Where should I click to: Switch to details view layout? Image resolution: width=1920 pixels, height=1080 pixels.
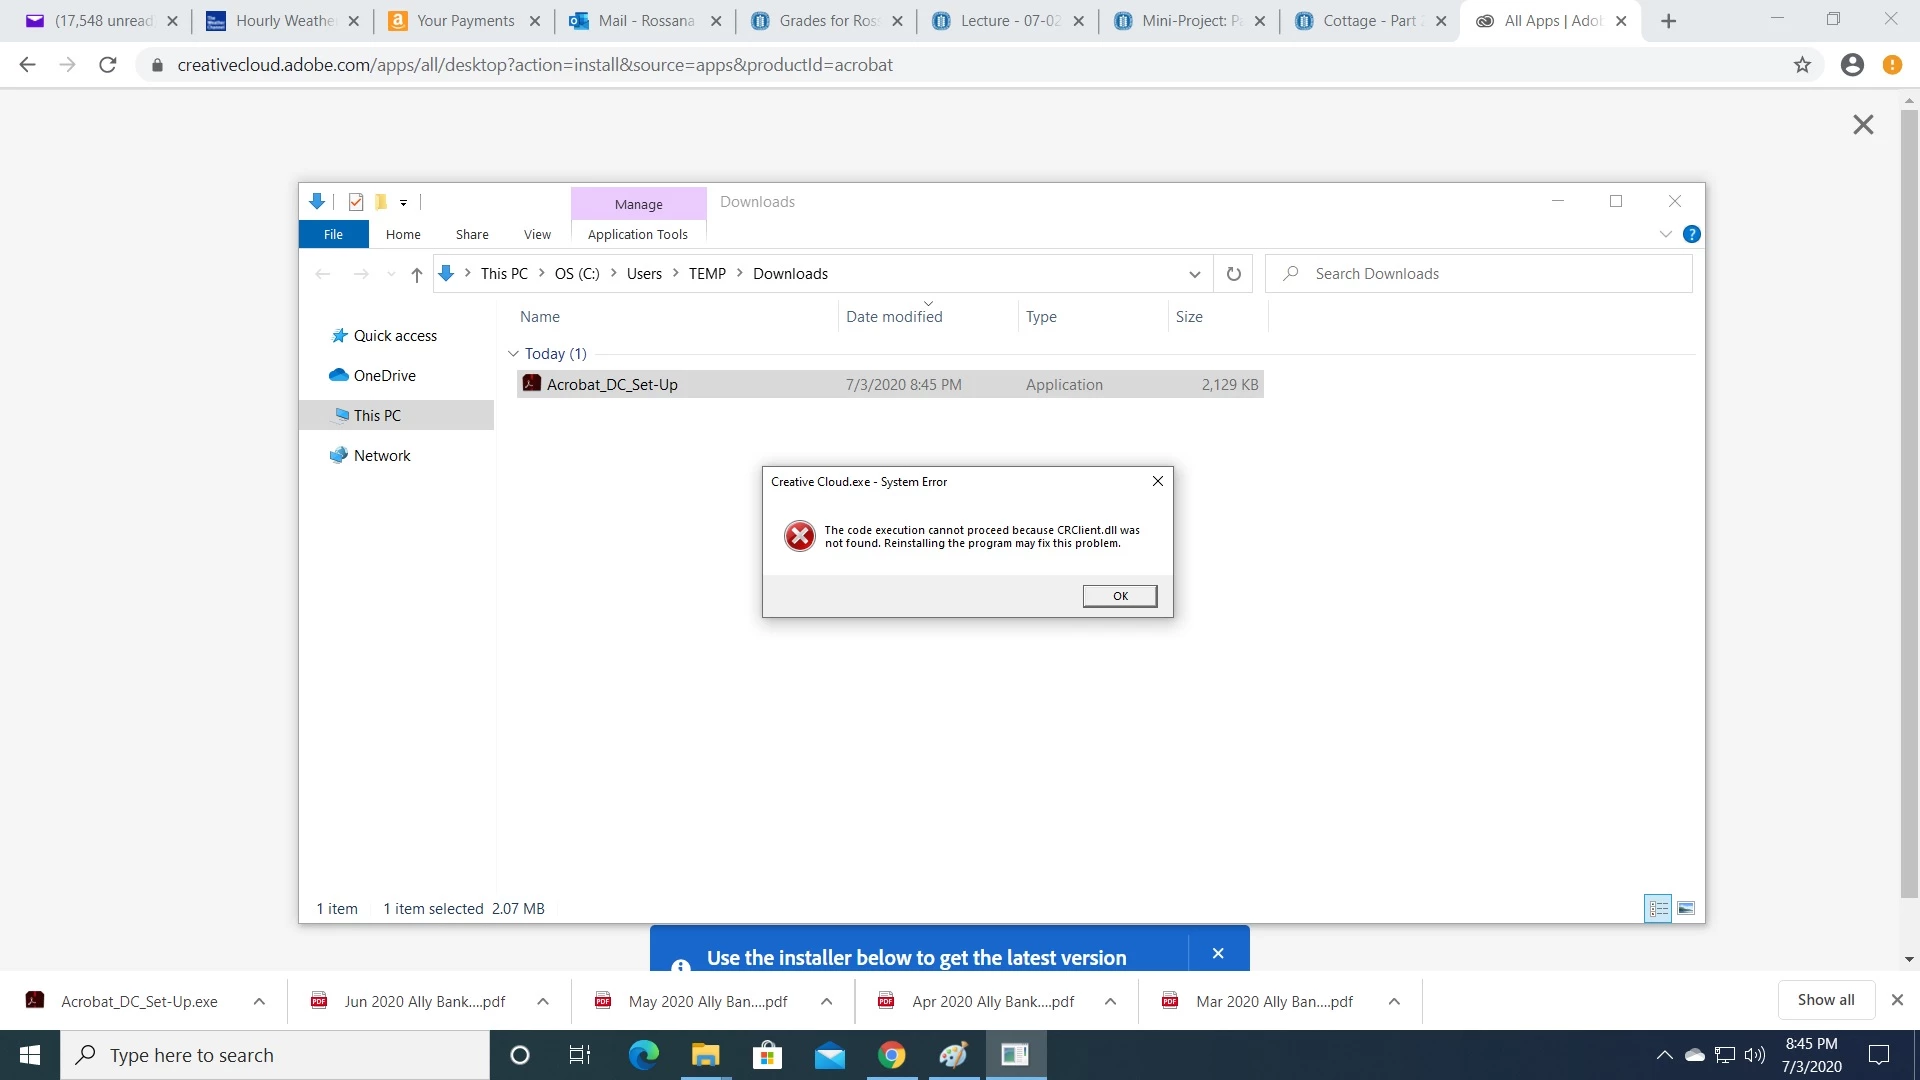point(1658,908)
